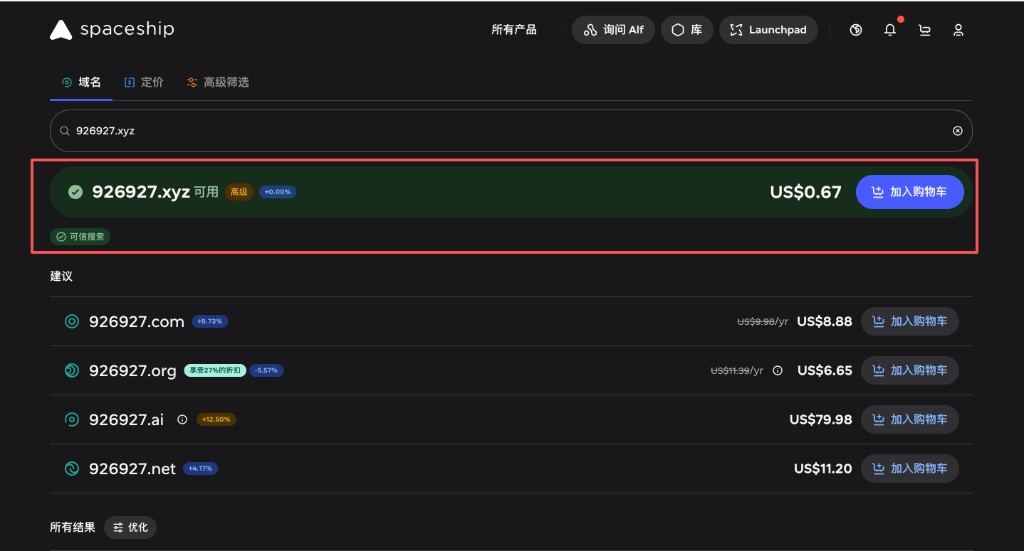Add 926927.net to cart
The height and width of the screenshot is (551, 1024).
(x=910, y=468)
